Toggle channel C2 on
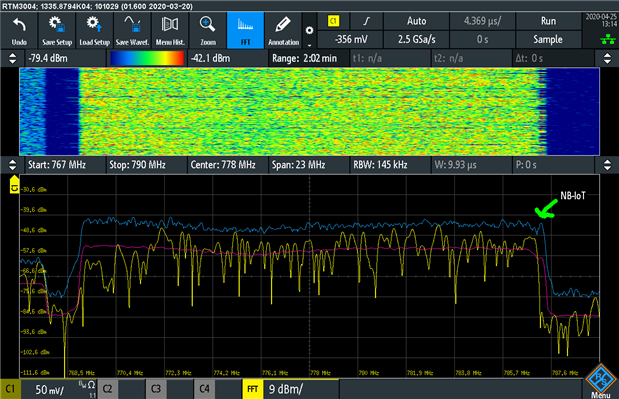The width and height of the screenshot is (619, 399). (107, 389)
